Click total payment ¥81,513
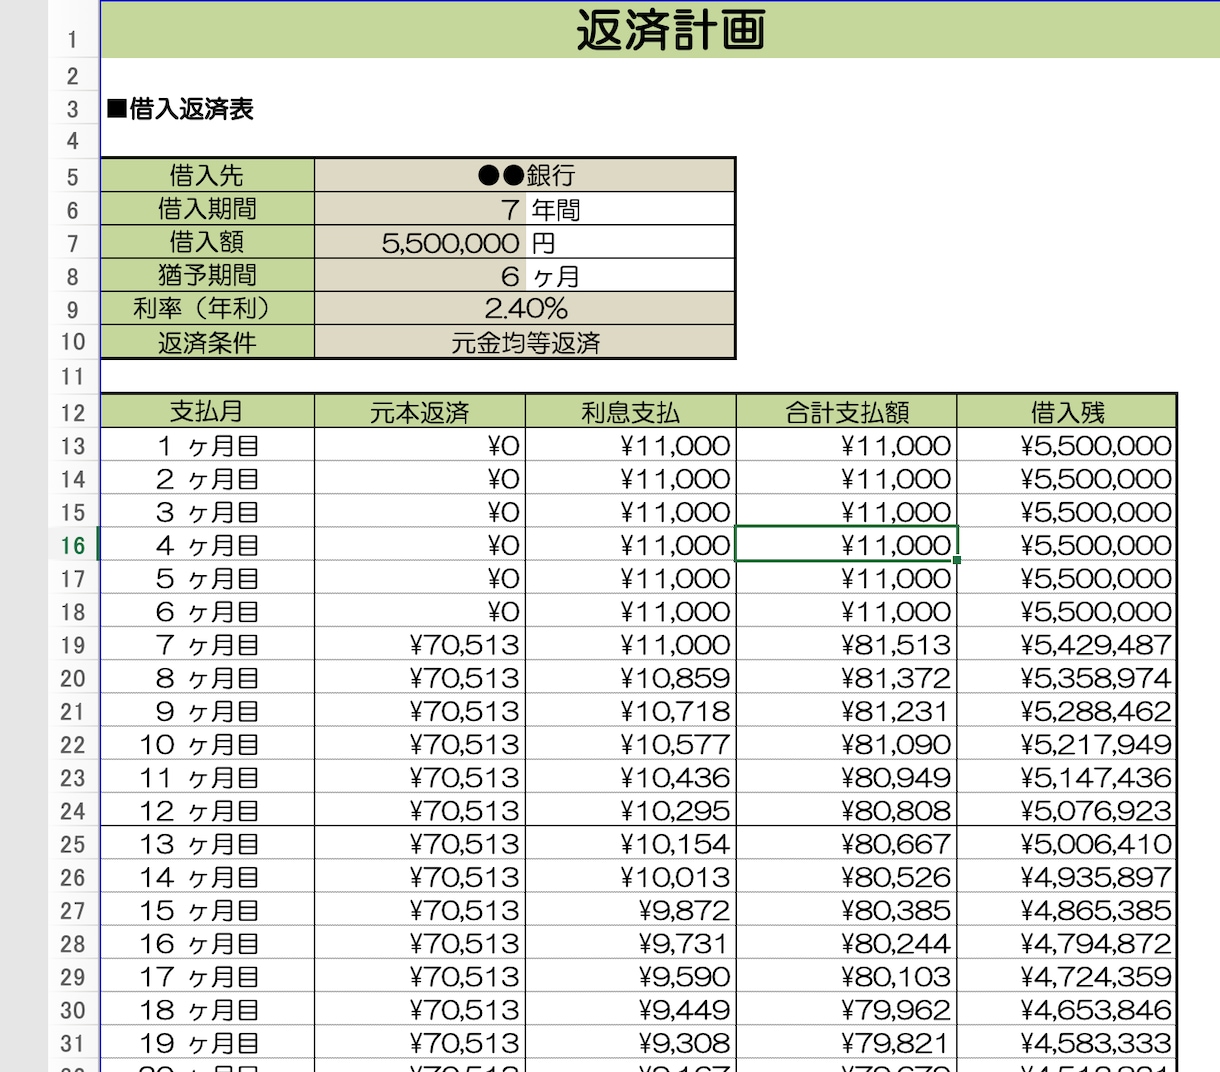Image resolution: width=1220 pixels, height=1072 pixels. [x=847, y=644]
